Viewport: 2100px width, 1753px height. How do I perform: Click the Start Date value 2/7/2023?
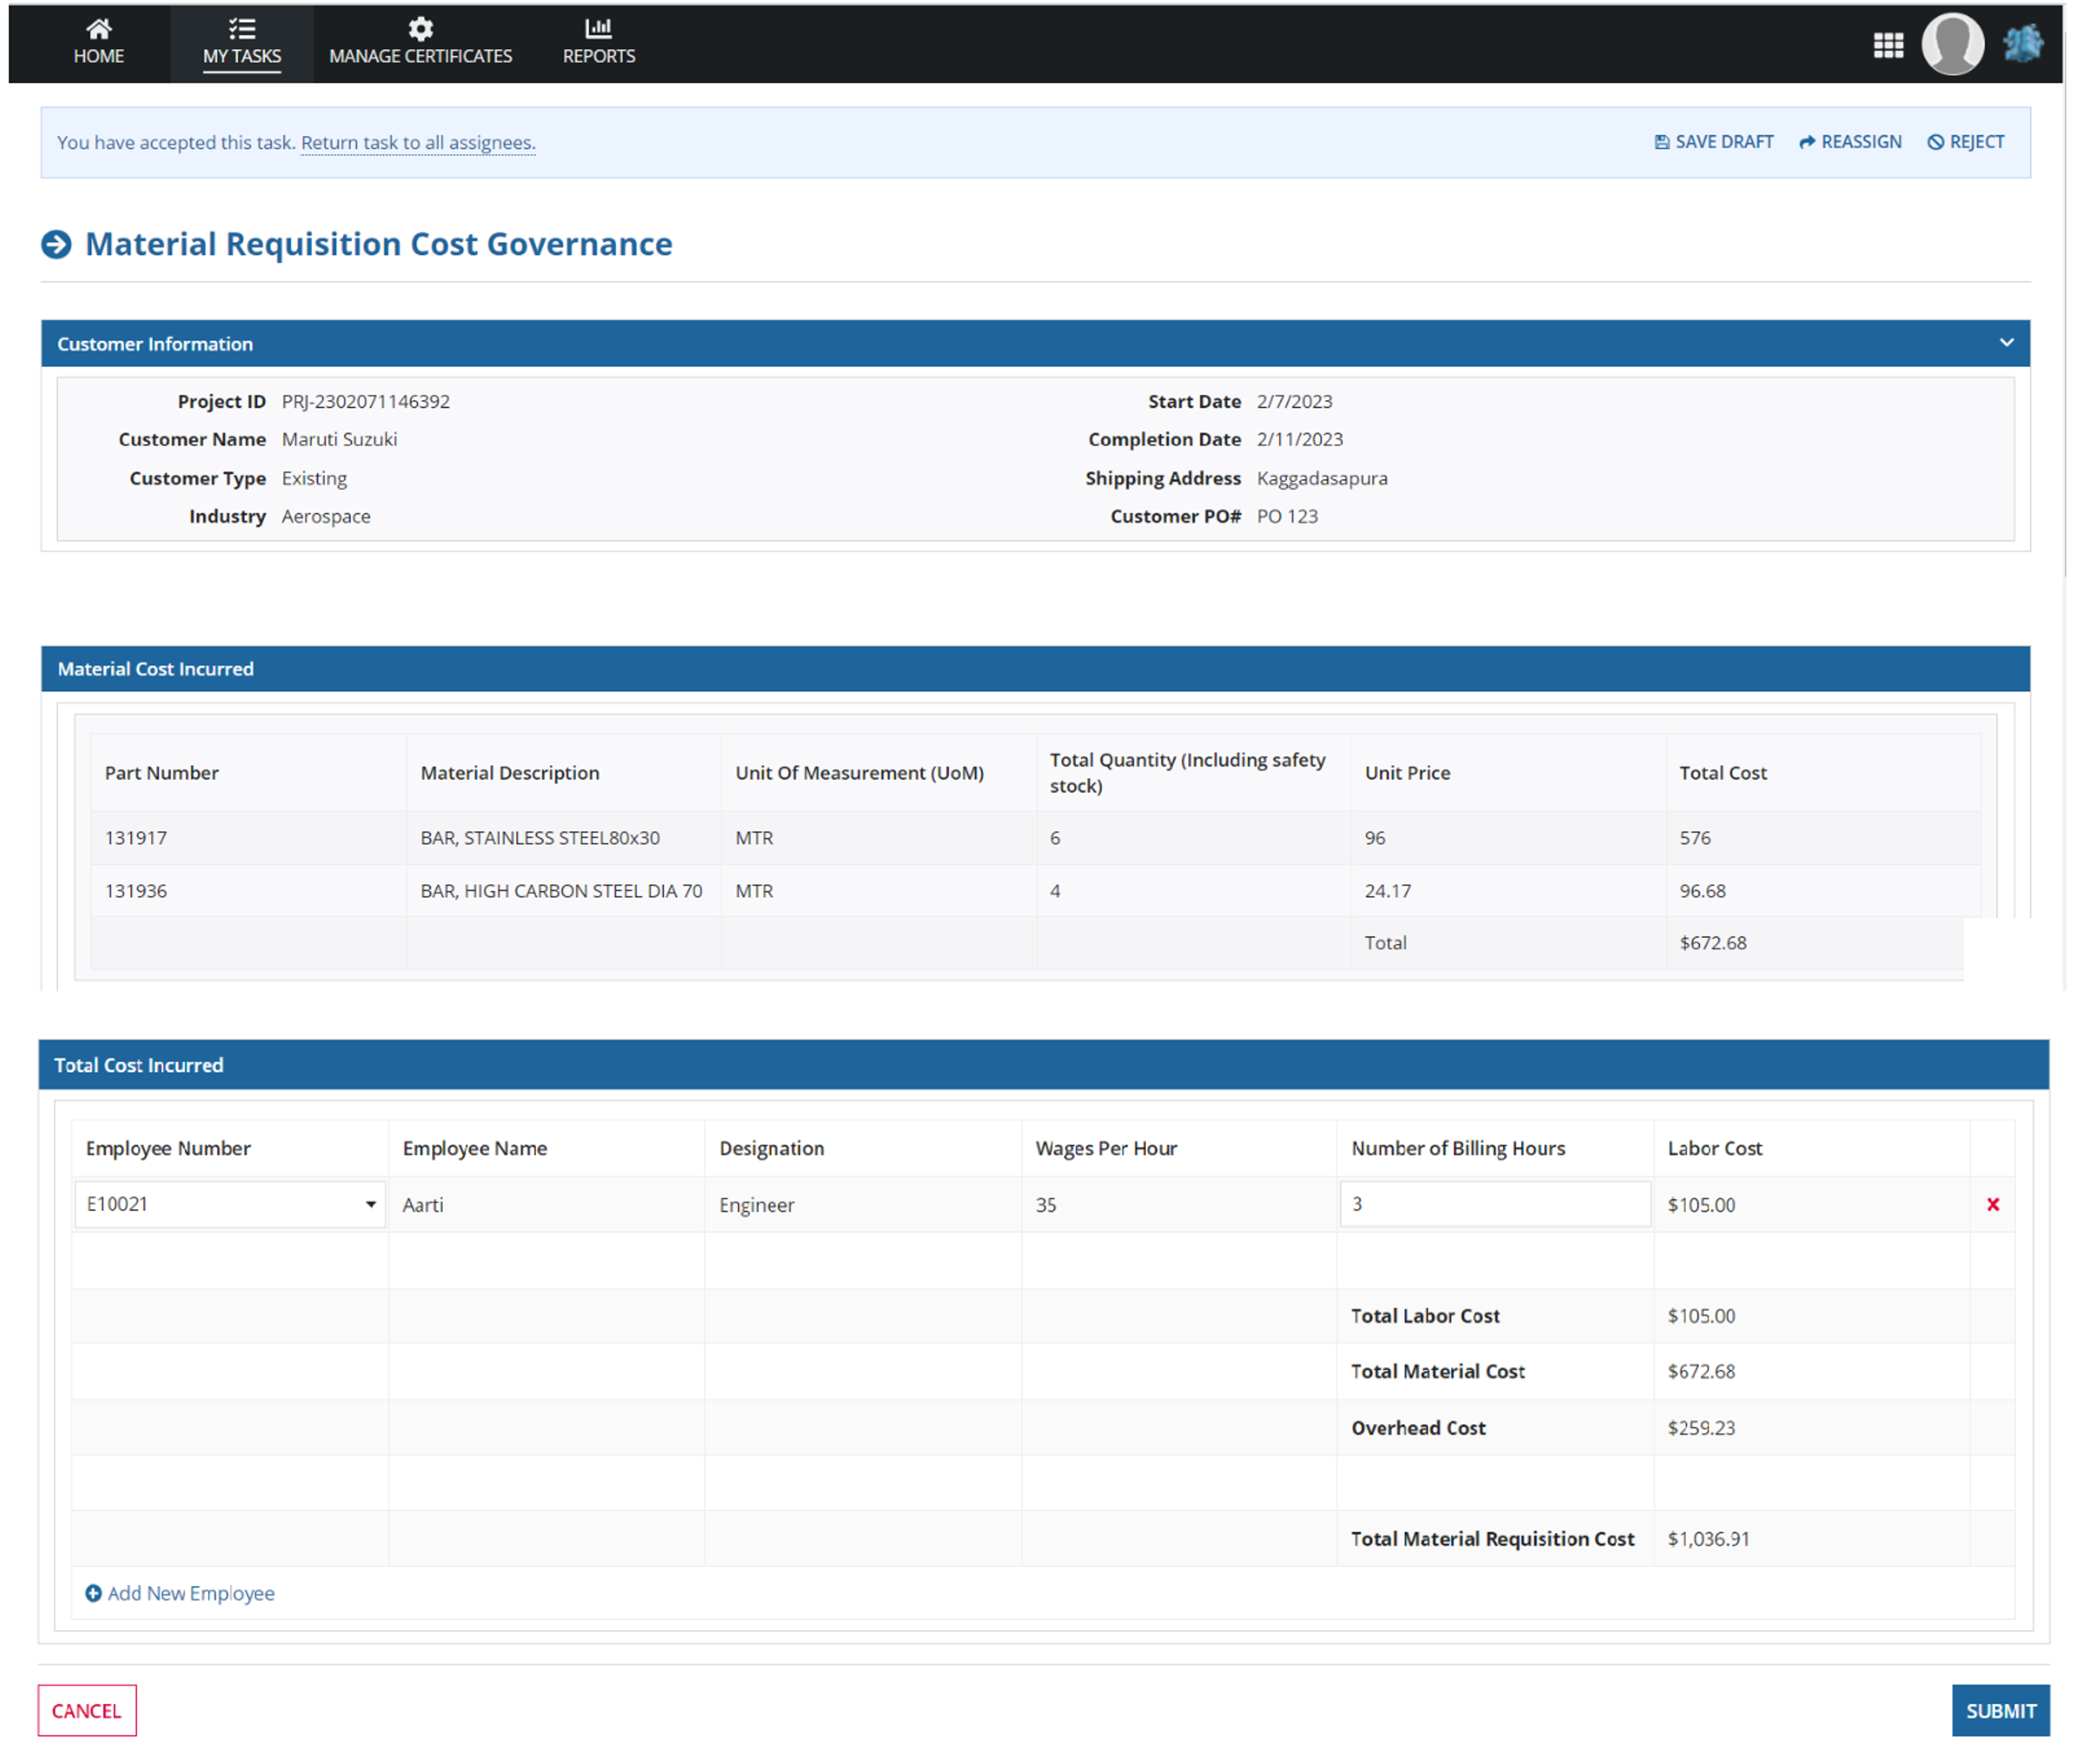coord(1294,401)
